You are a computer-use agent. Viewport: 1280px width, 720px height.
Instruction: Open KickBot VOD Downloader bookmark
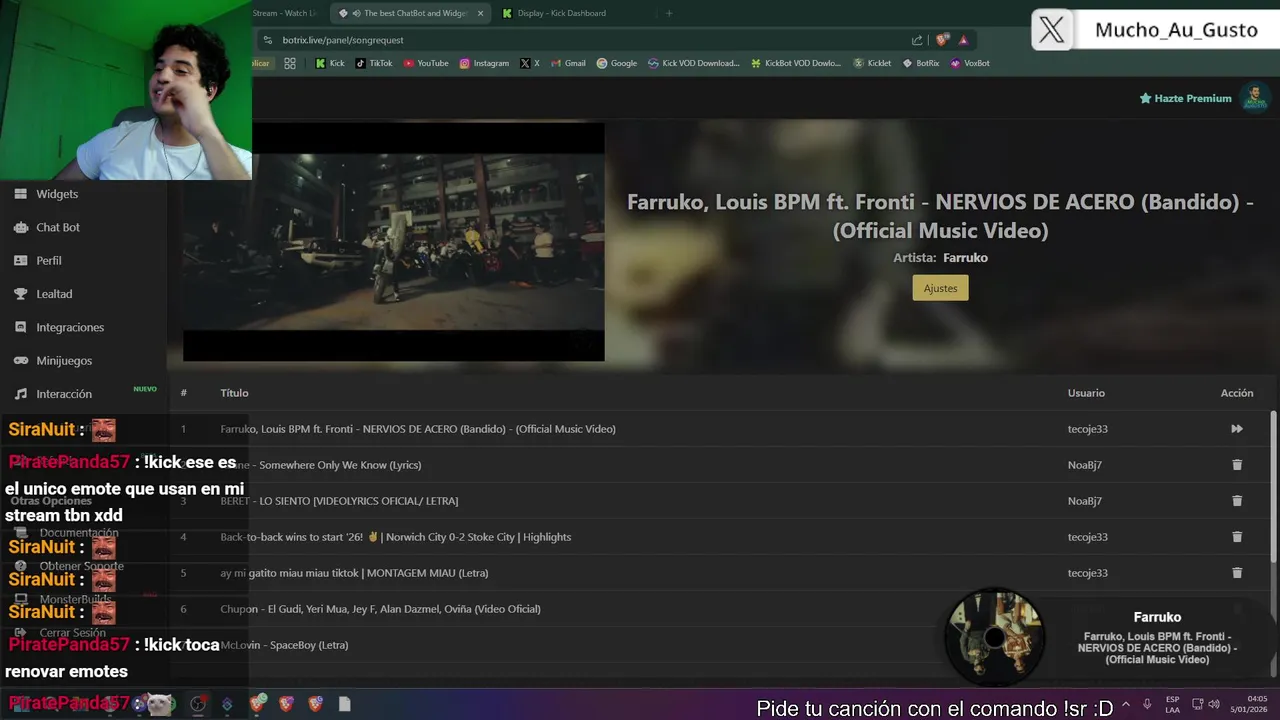(796, 63)
